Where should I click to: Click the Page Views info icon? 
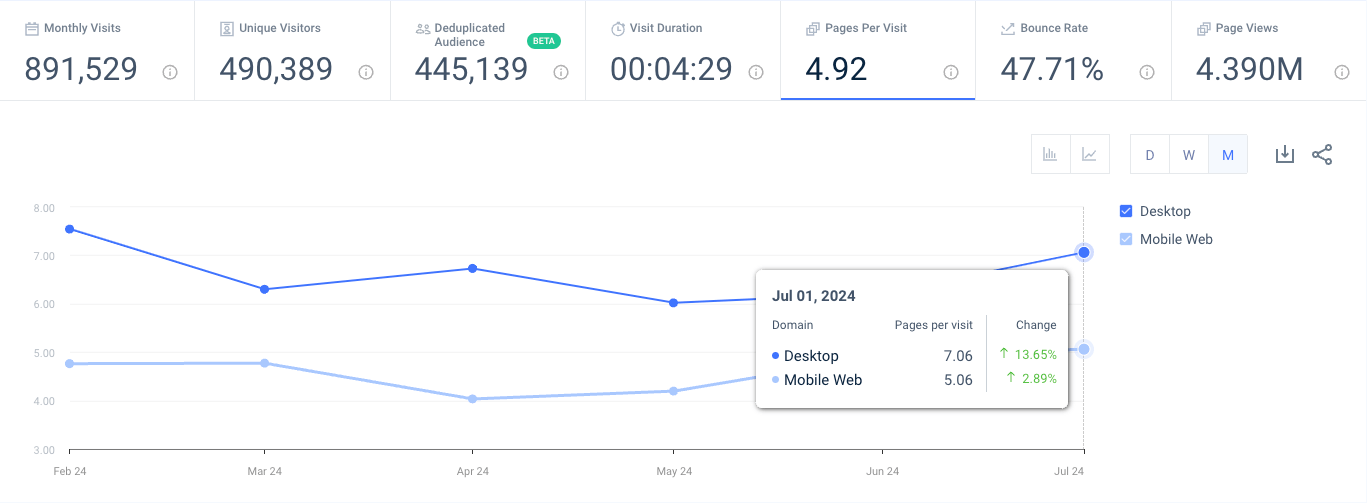coord(1342,72)
